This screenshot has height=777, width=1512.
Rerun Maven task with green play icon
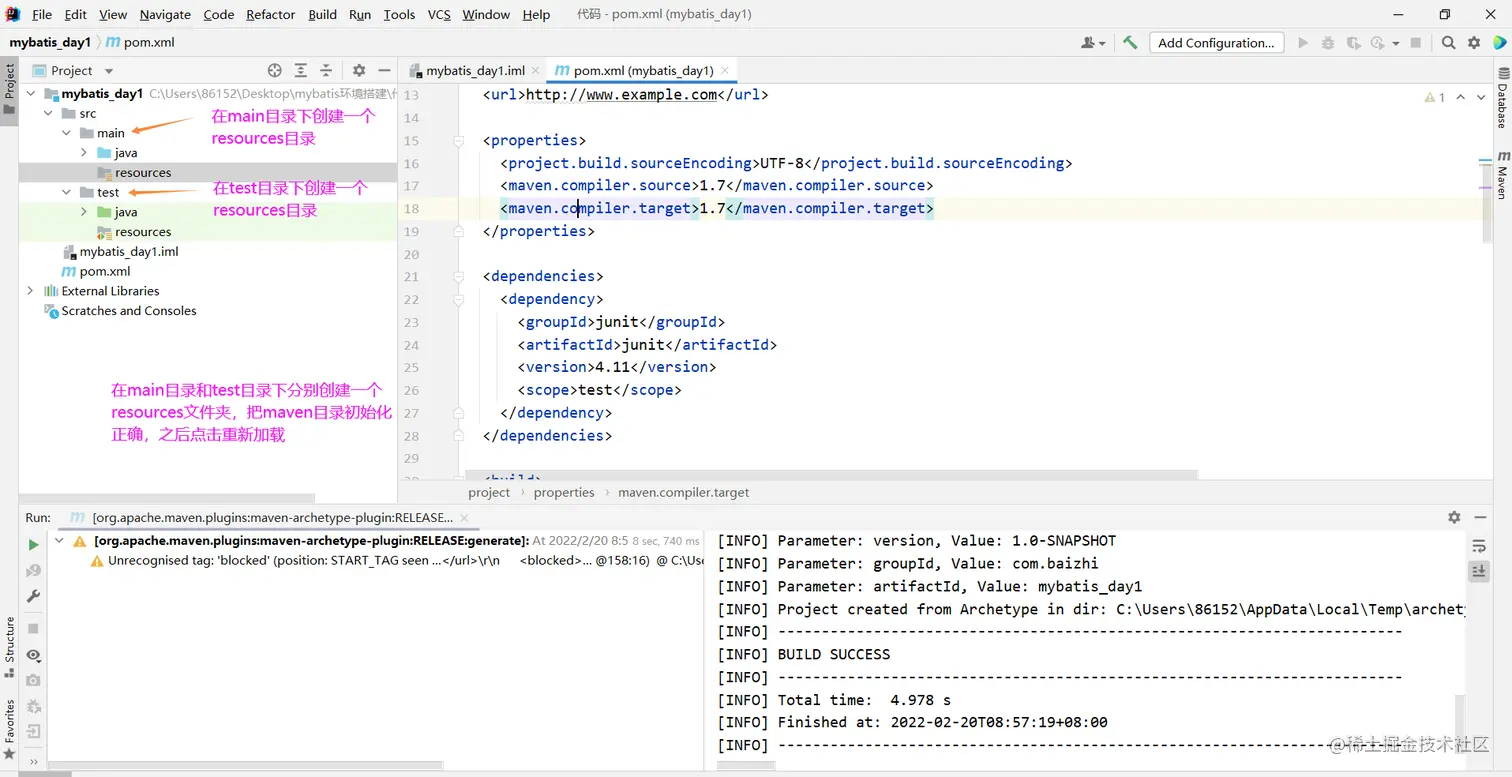(33, 545)
